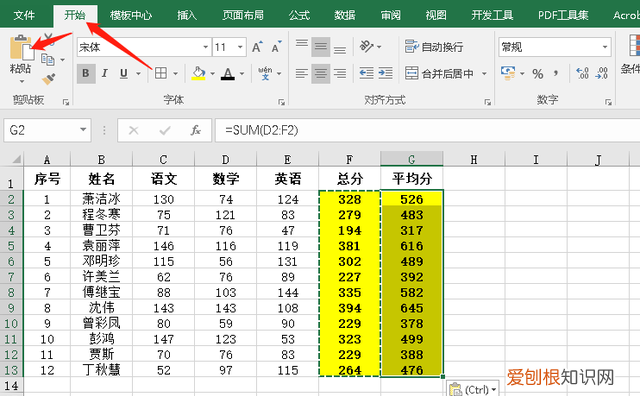Open 字体 group dialog launcher
640x396 pixels.
tap(281, 102)
